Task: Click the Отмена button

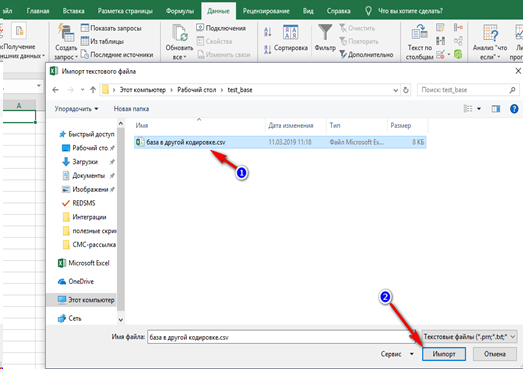Action: point(495,354)
